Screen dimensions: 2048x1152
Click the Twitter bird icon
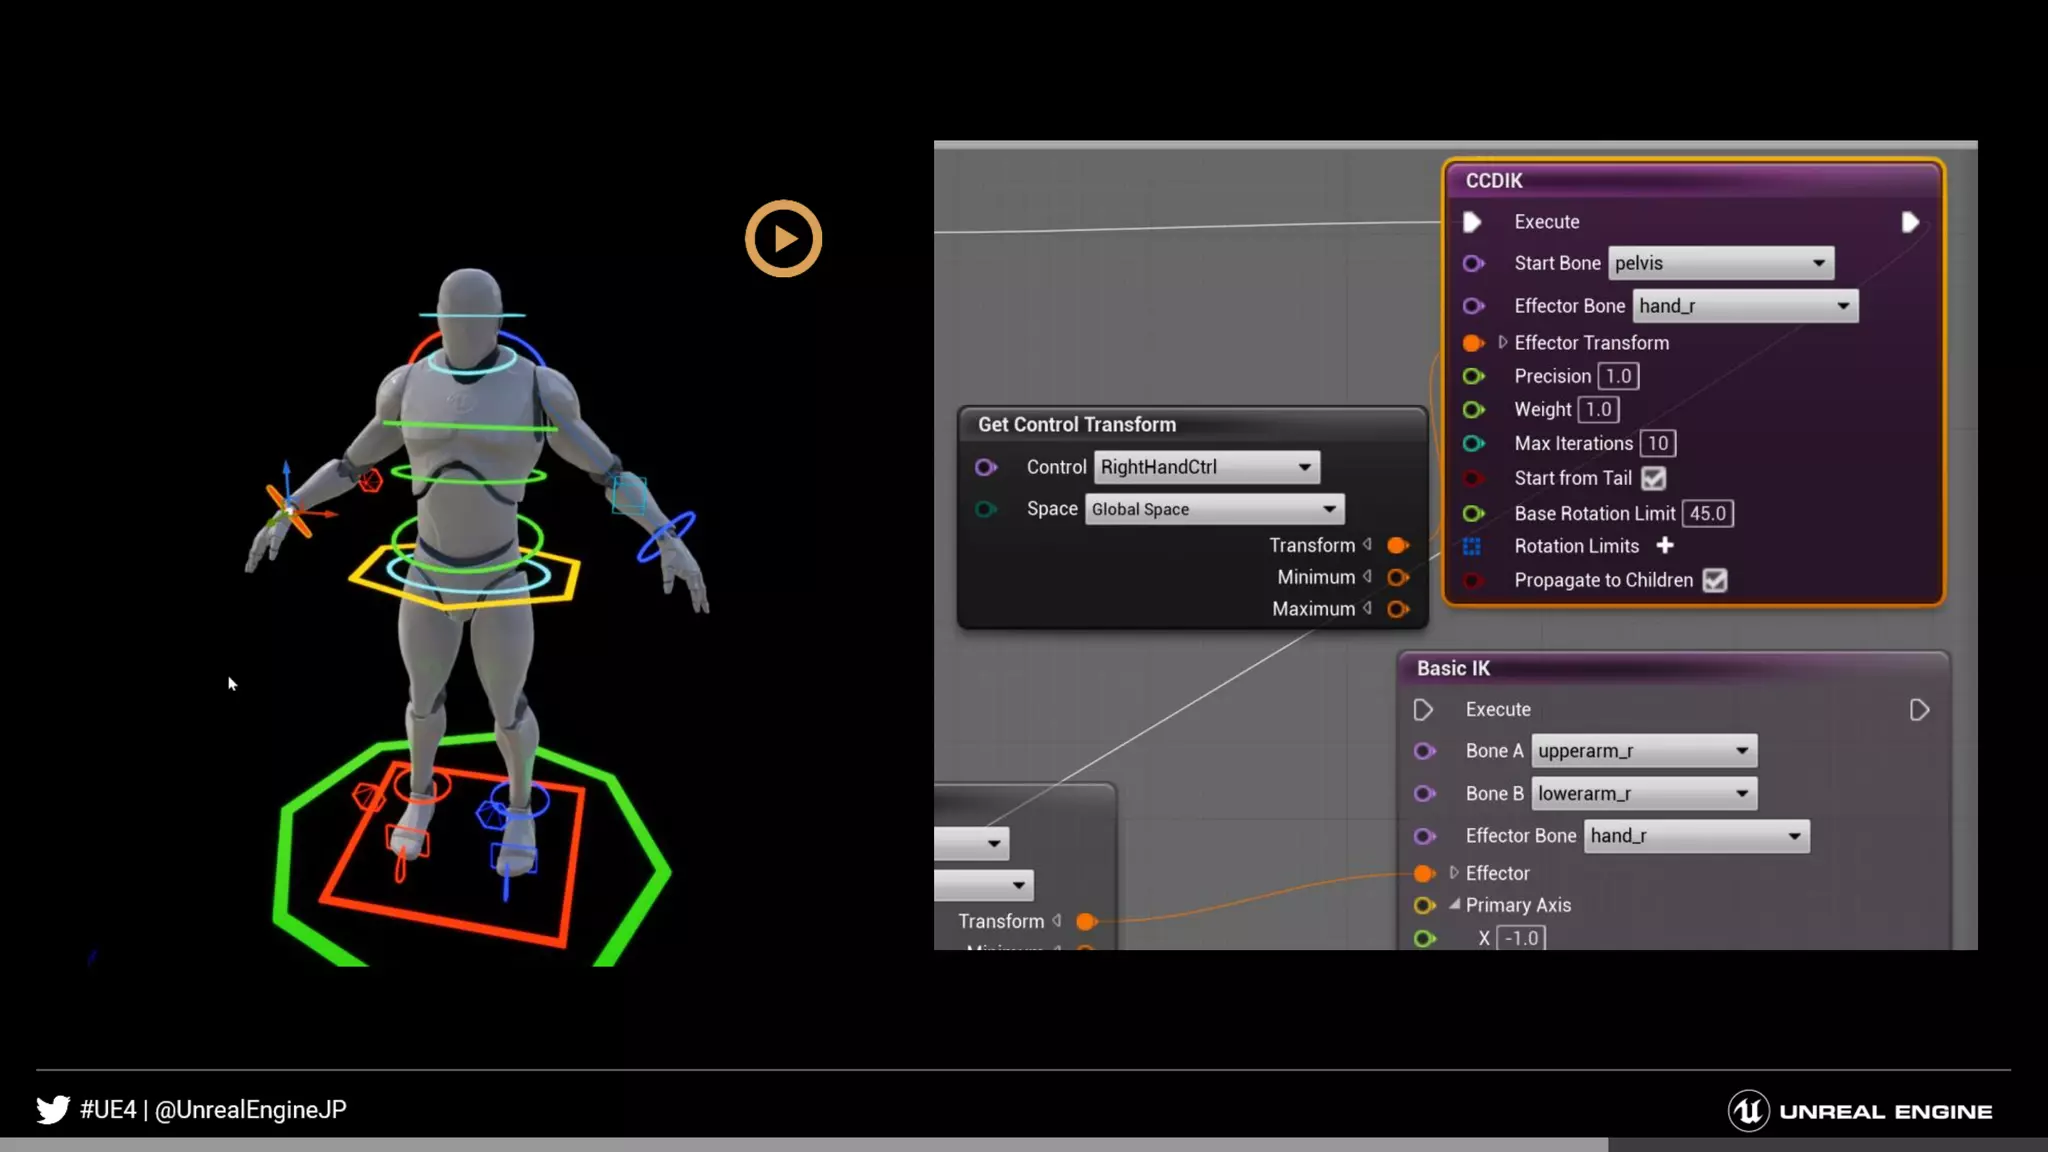point(53,1110)
